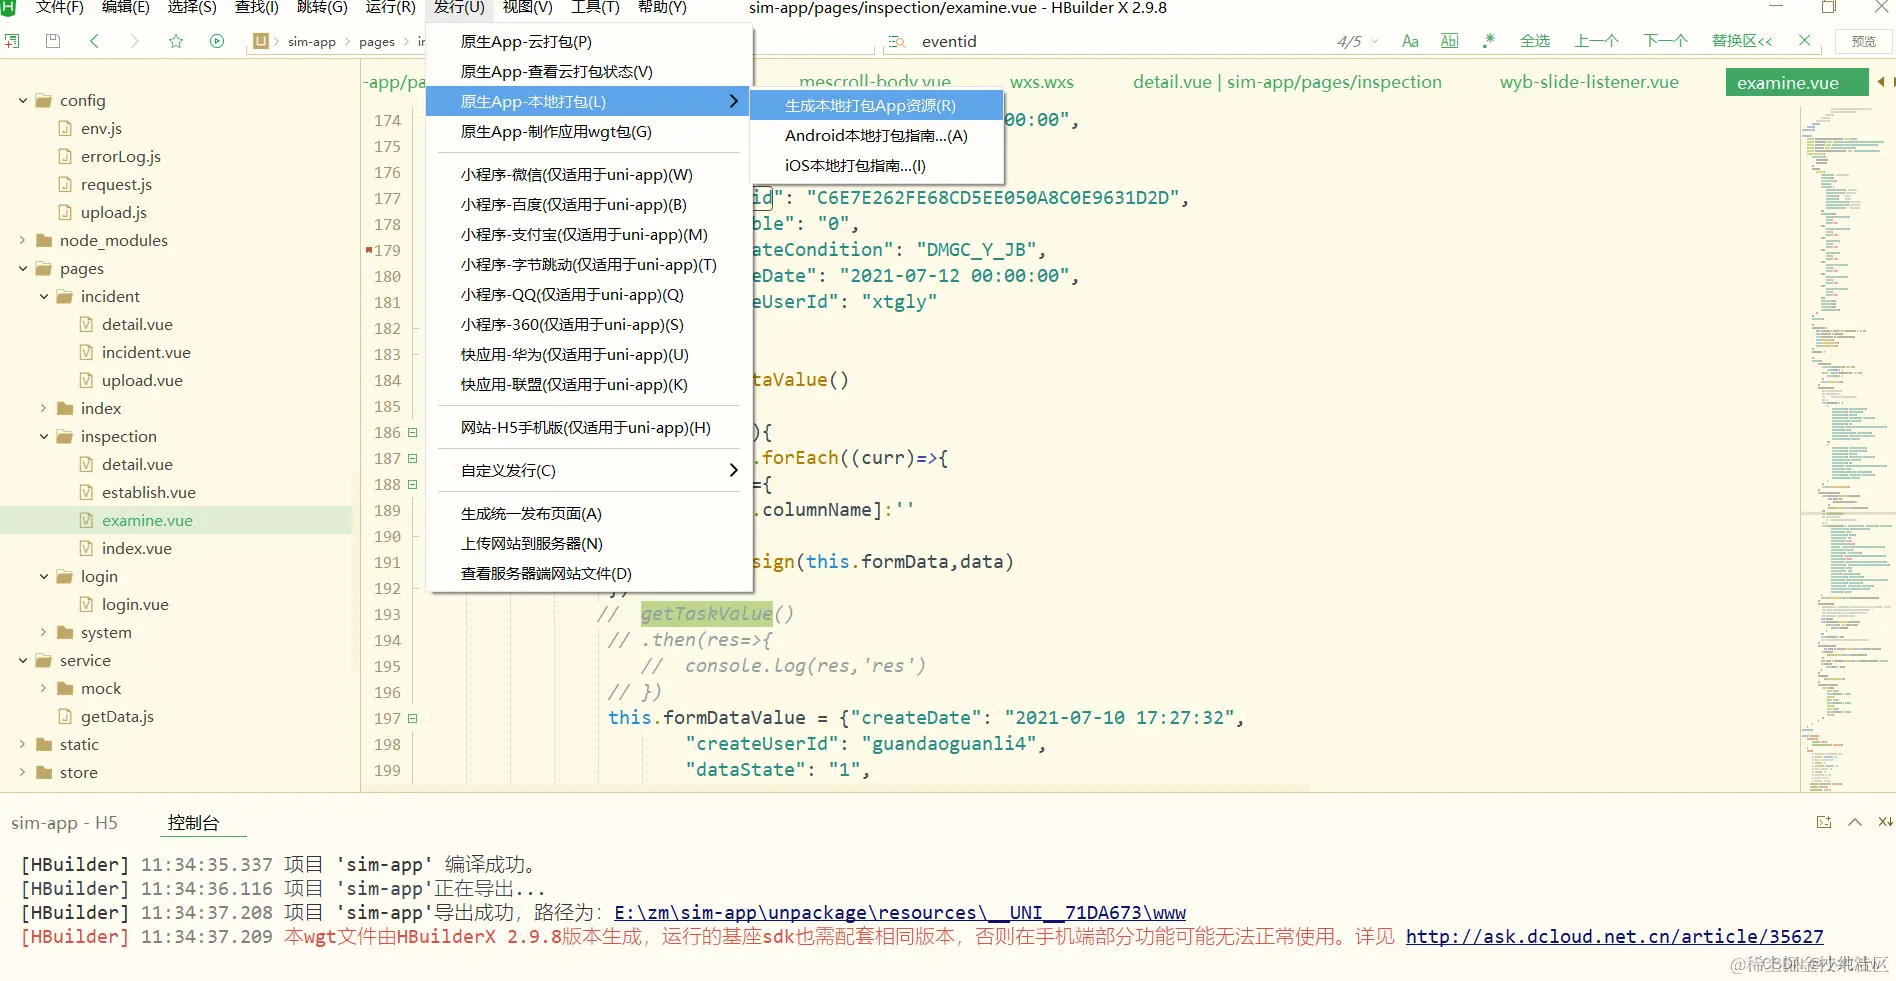Toggle the code fold marker on line 186
Screen dimensions: 1896x981
412,432
